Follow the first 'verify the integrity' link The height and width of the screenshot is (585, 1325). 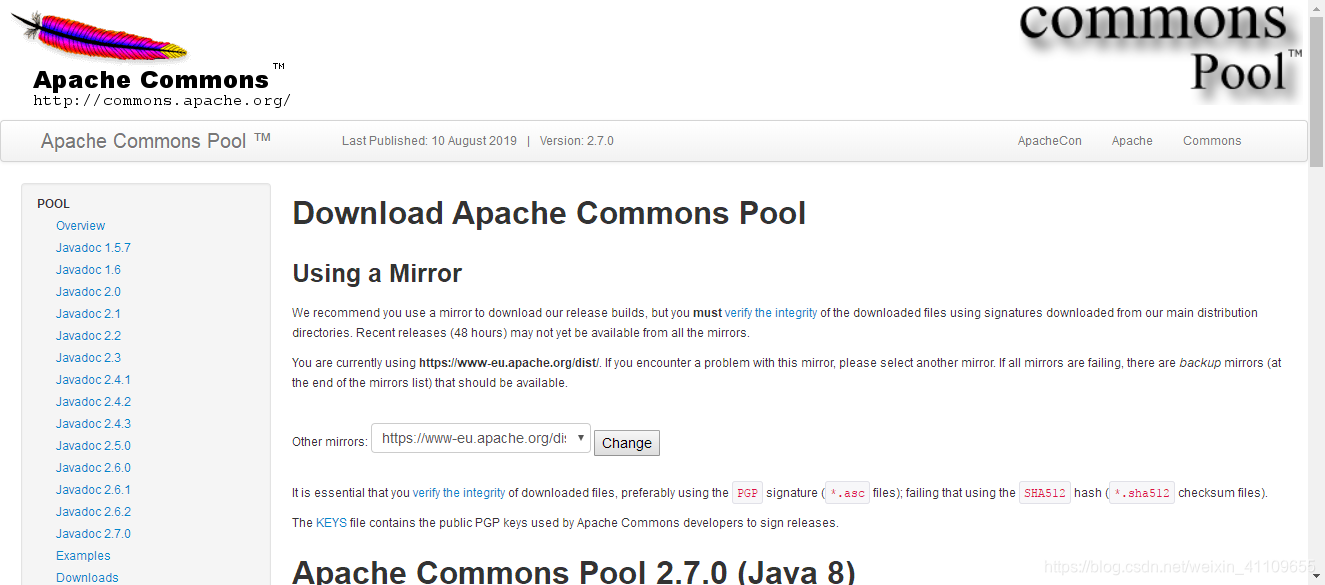click(x=771, y=313)
